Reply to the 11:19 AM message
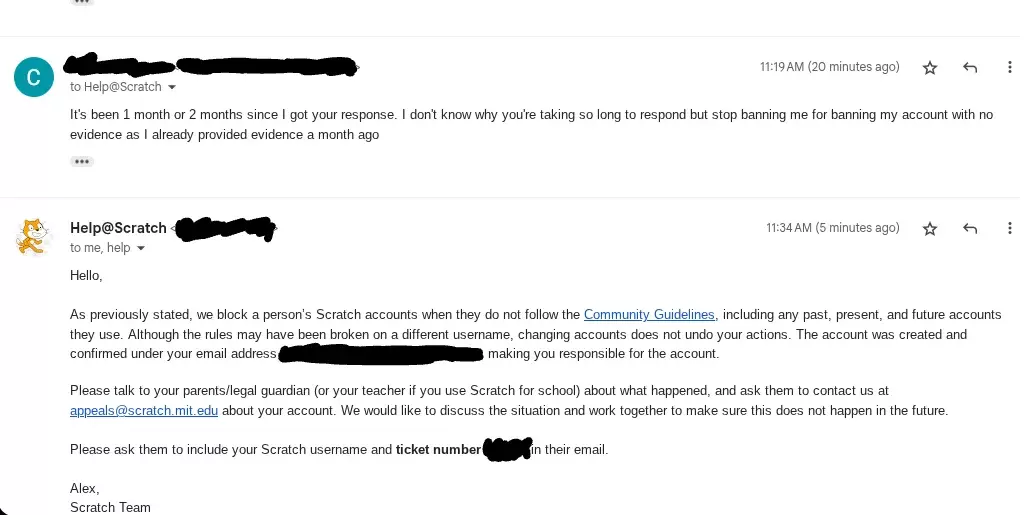This screenshot has width=1033, height=515. pos(969,68)
